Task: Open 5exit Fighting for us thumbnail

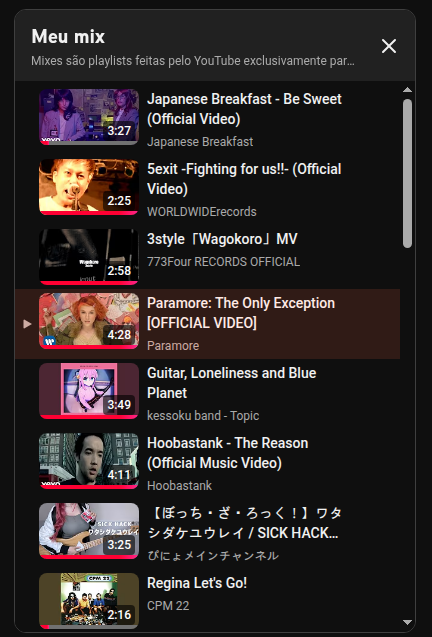Action: pos(89,187)
